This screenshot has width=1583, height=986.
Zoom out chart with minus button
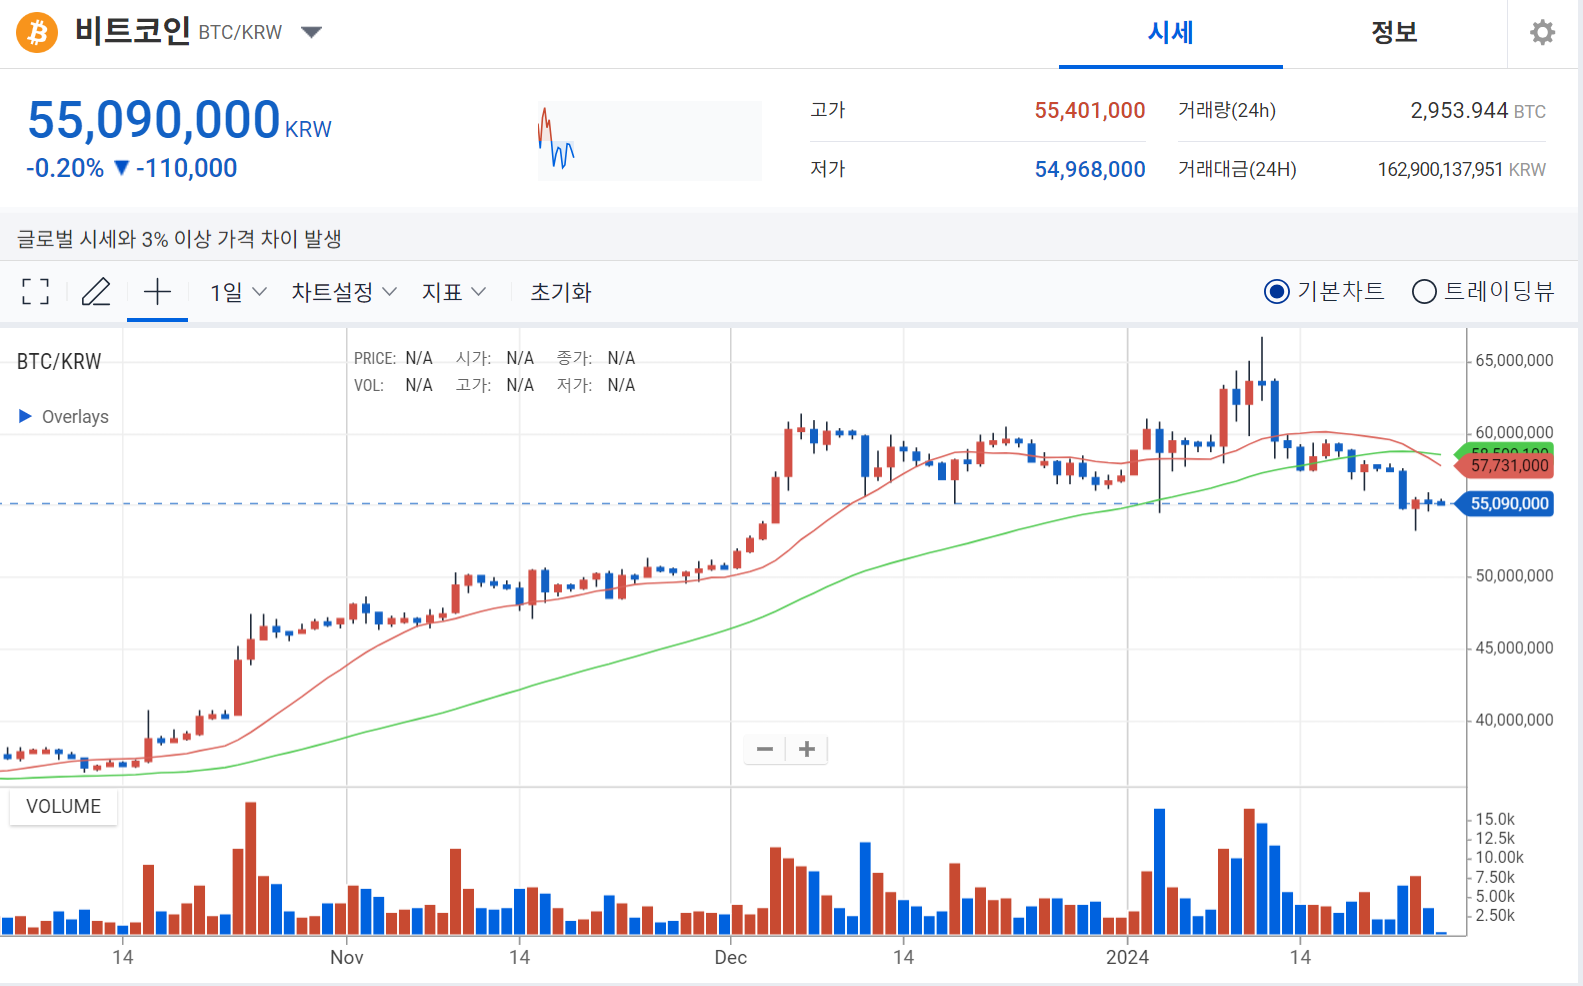(x=765, y=749)
